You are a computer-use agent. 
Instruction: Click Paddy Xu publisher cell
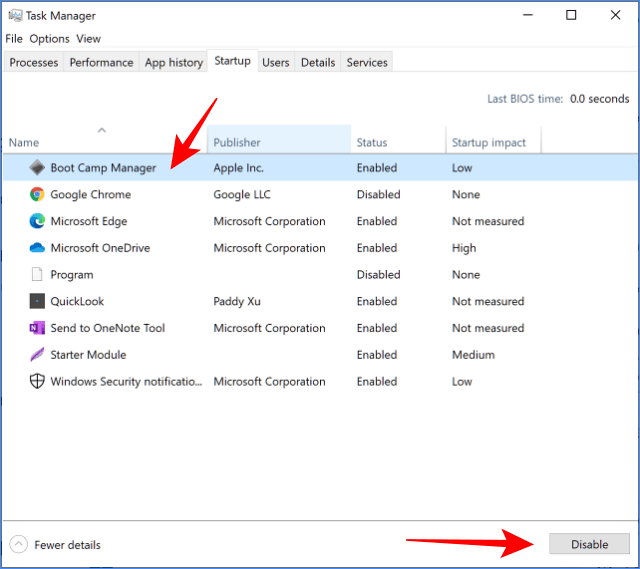click(x=237, y=301)
